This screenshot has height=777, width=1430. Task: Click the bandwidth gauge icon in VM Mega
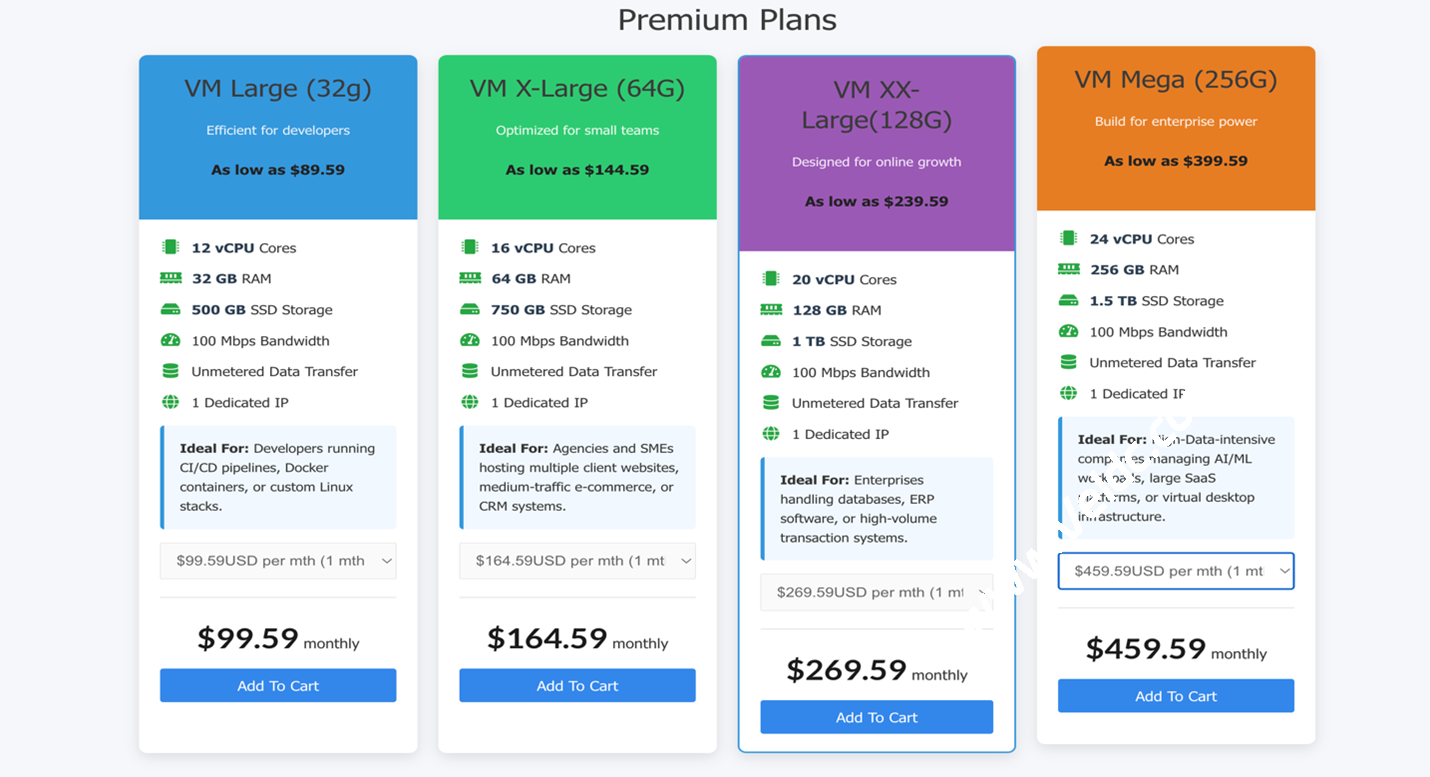[1068, 331]
